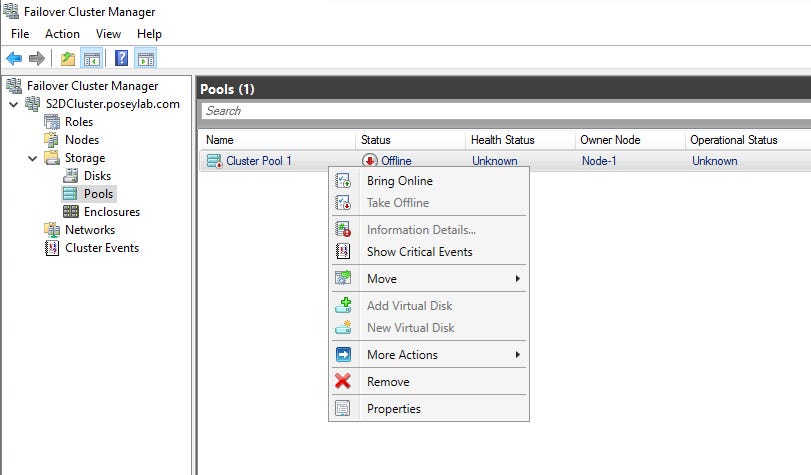
Task: Click inside the Pools Search field
Action: pyautogui.click(x=500, y=111)
